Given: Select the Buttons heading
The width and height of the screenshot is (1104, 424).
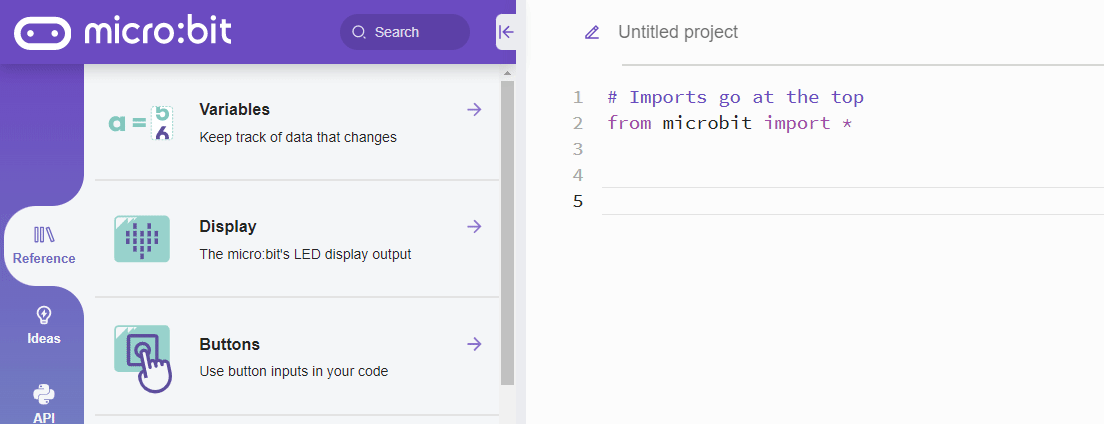Looking at the screenshot, I should [230, 344].
